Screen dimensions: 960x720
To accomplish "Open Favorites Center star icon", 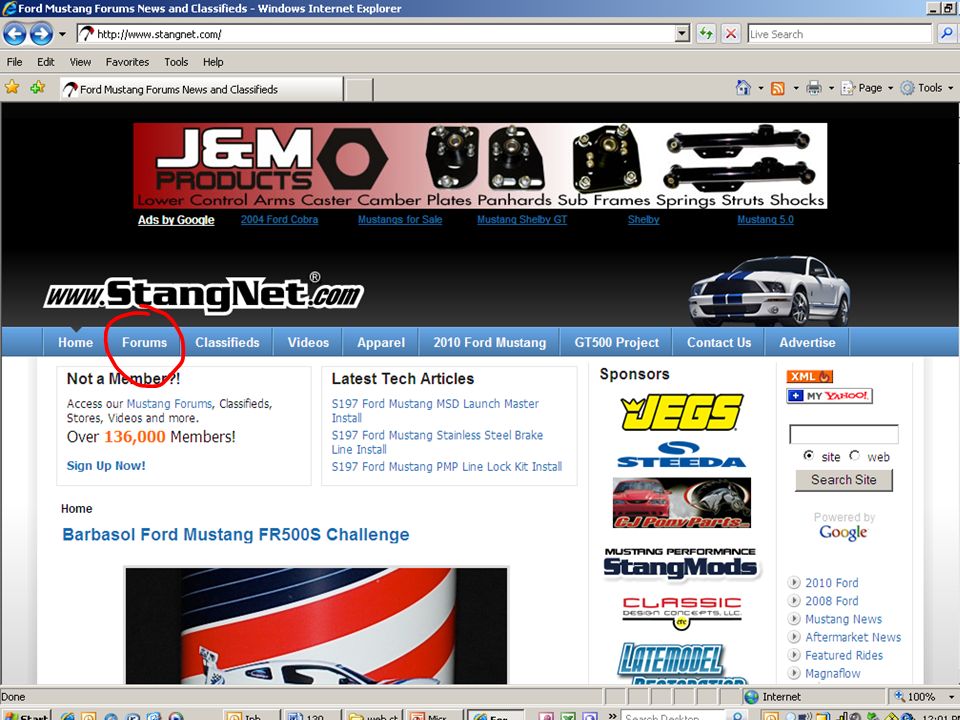I will tap(12, 88).
